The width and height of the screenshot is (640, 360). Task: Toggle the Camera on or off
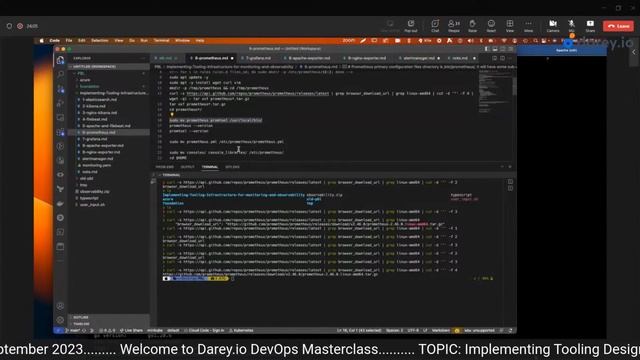tap(553, 25)
